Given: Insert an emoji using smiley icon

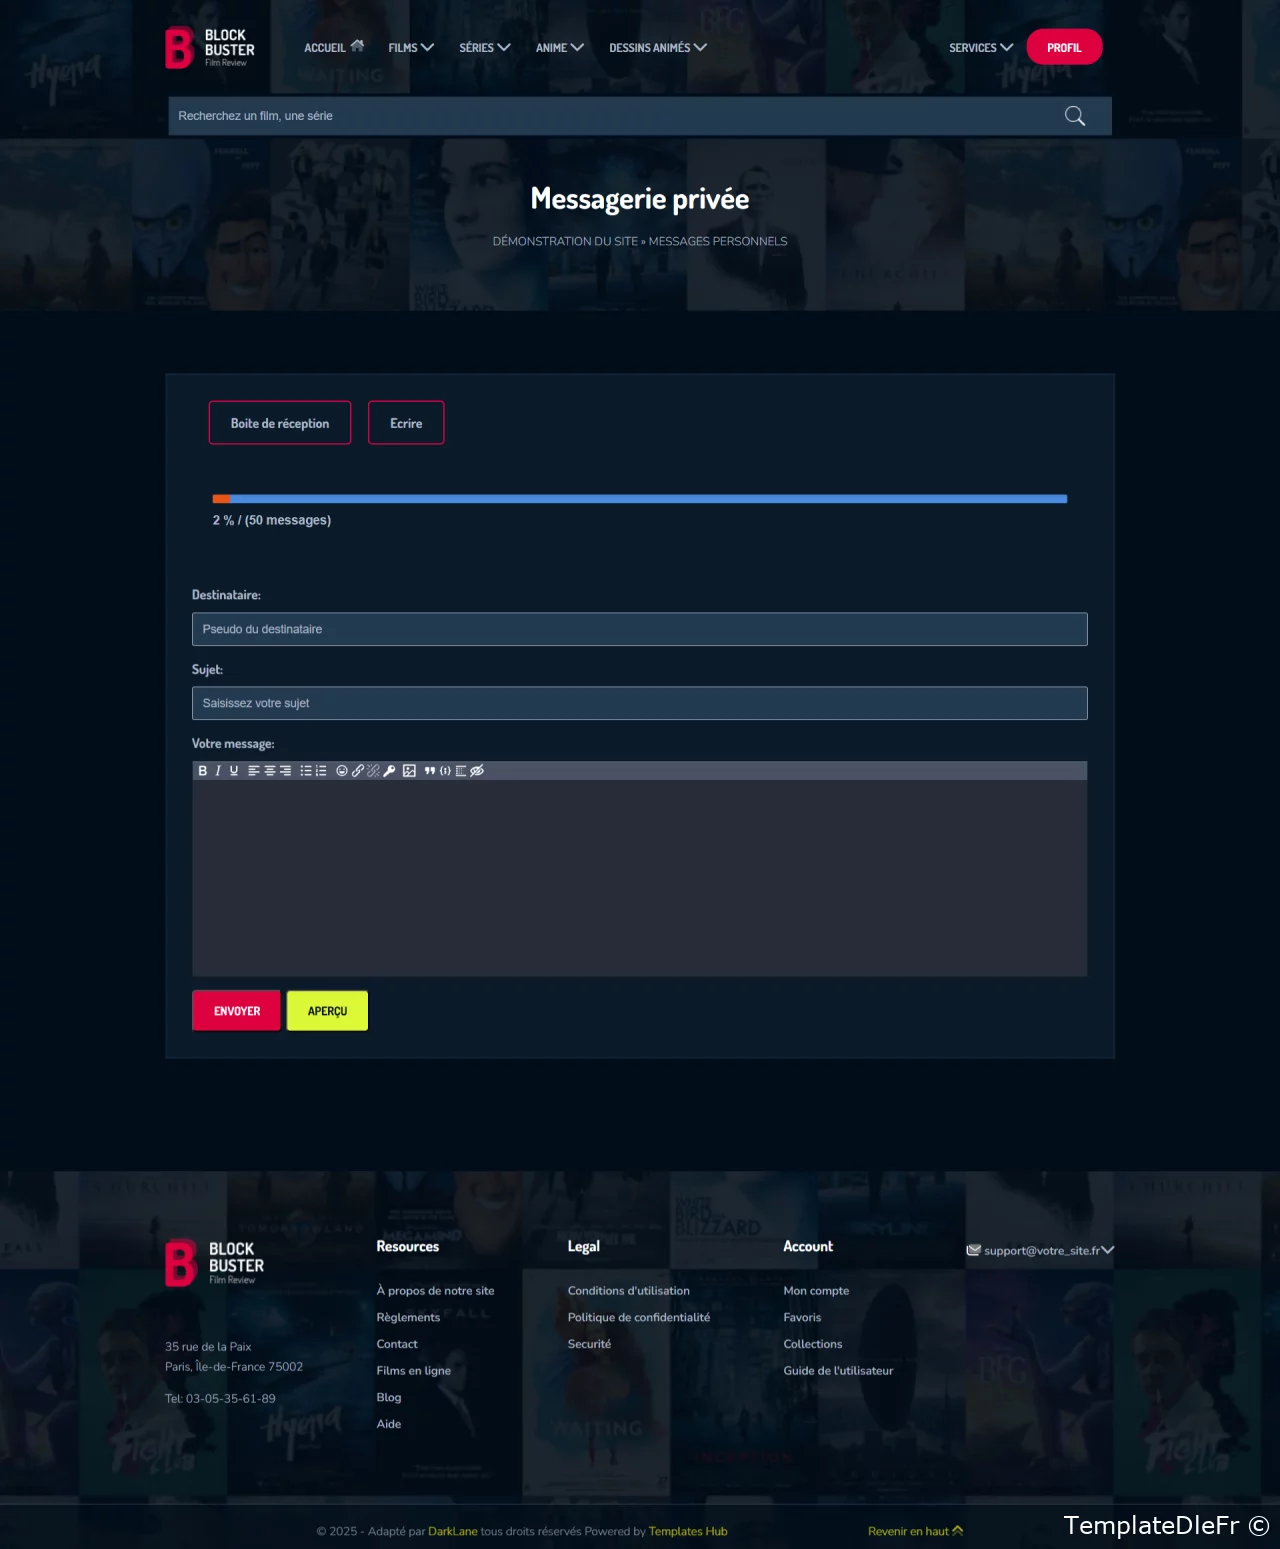Looking at the screenshot, I should tap(342, 771).
